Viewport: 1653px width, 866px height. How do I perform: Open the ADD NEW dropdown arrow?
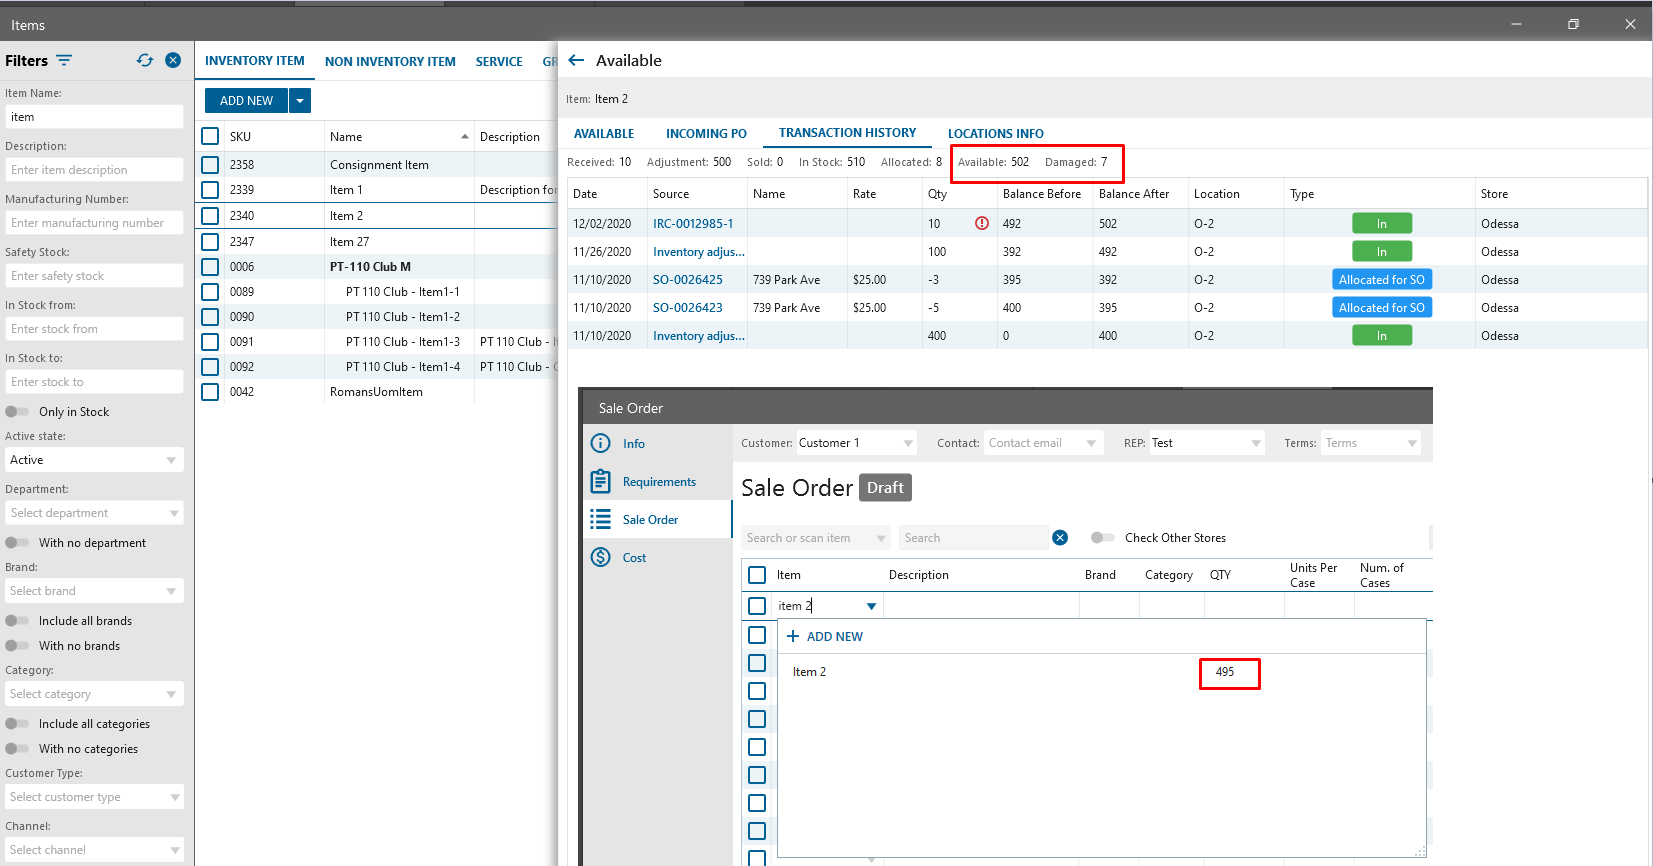click(300, 101)
